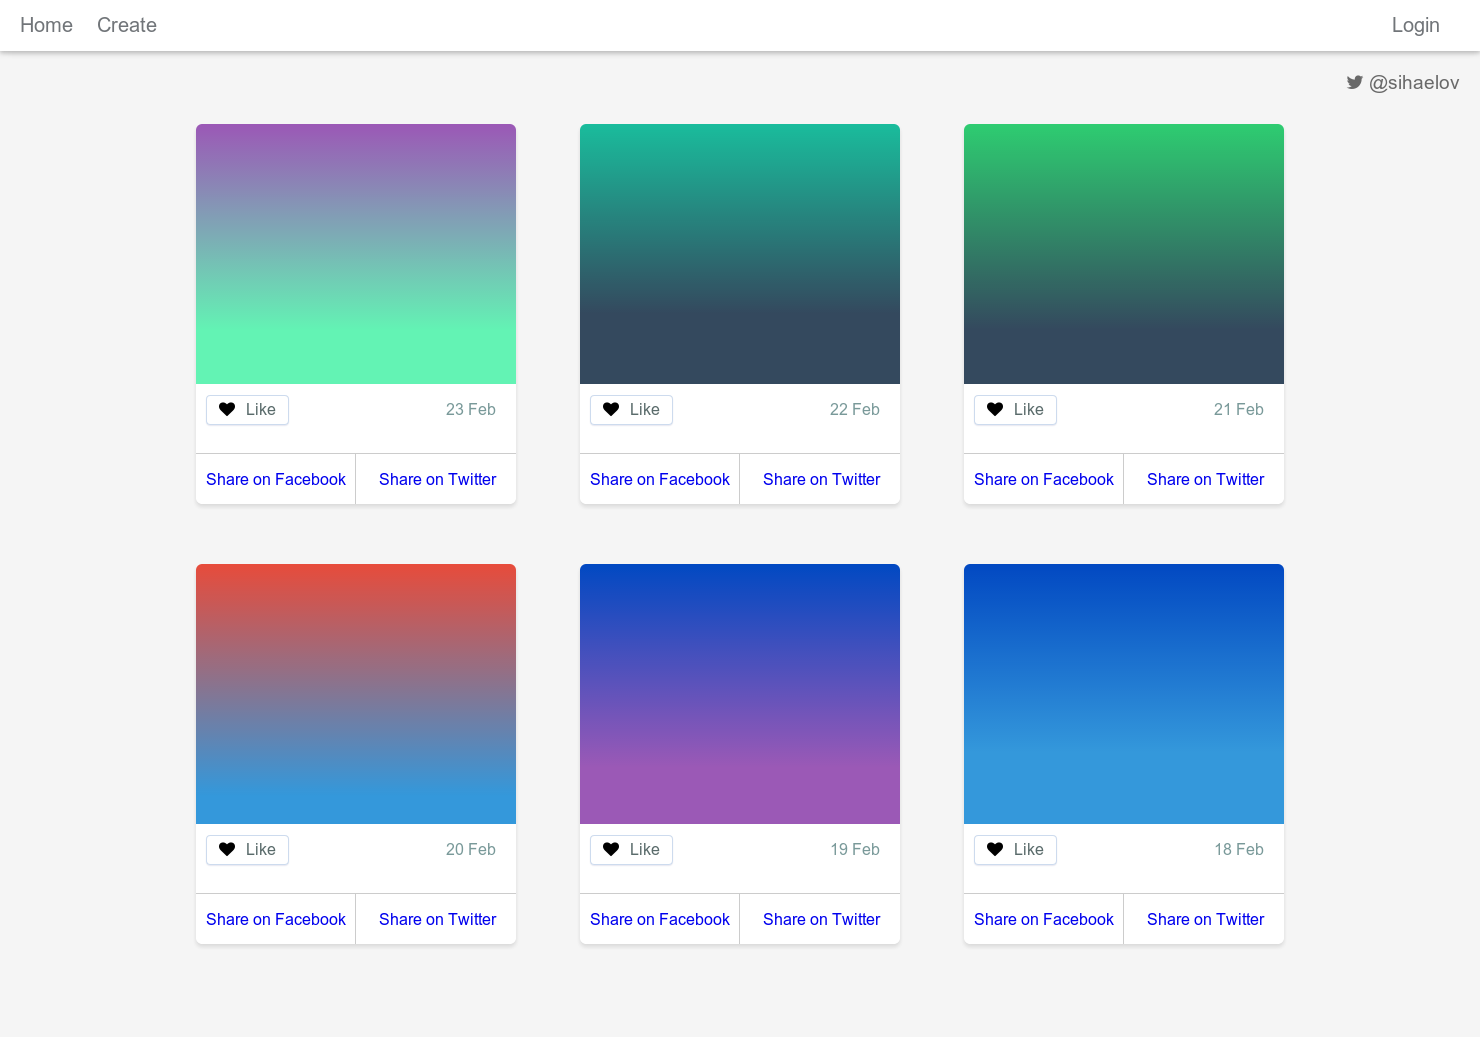This screenshot has height=1037, width=1480.
Task: Like the 22 Feb gradient
Action: (x=631, y=410)
